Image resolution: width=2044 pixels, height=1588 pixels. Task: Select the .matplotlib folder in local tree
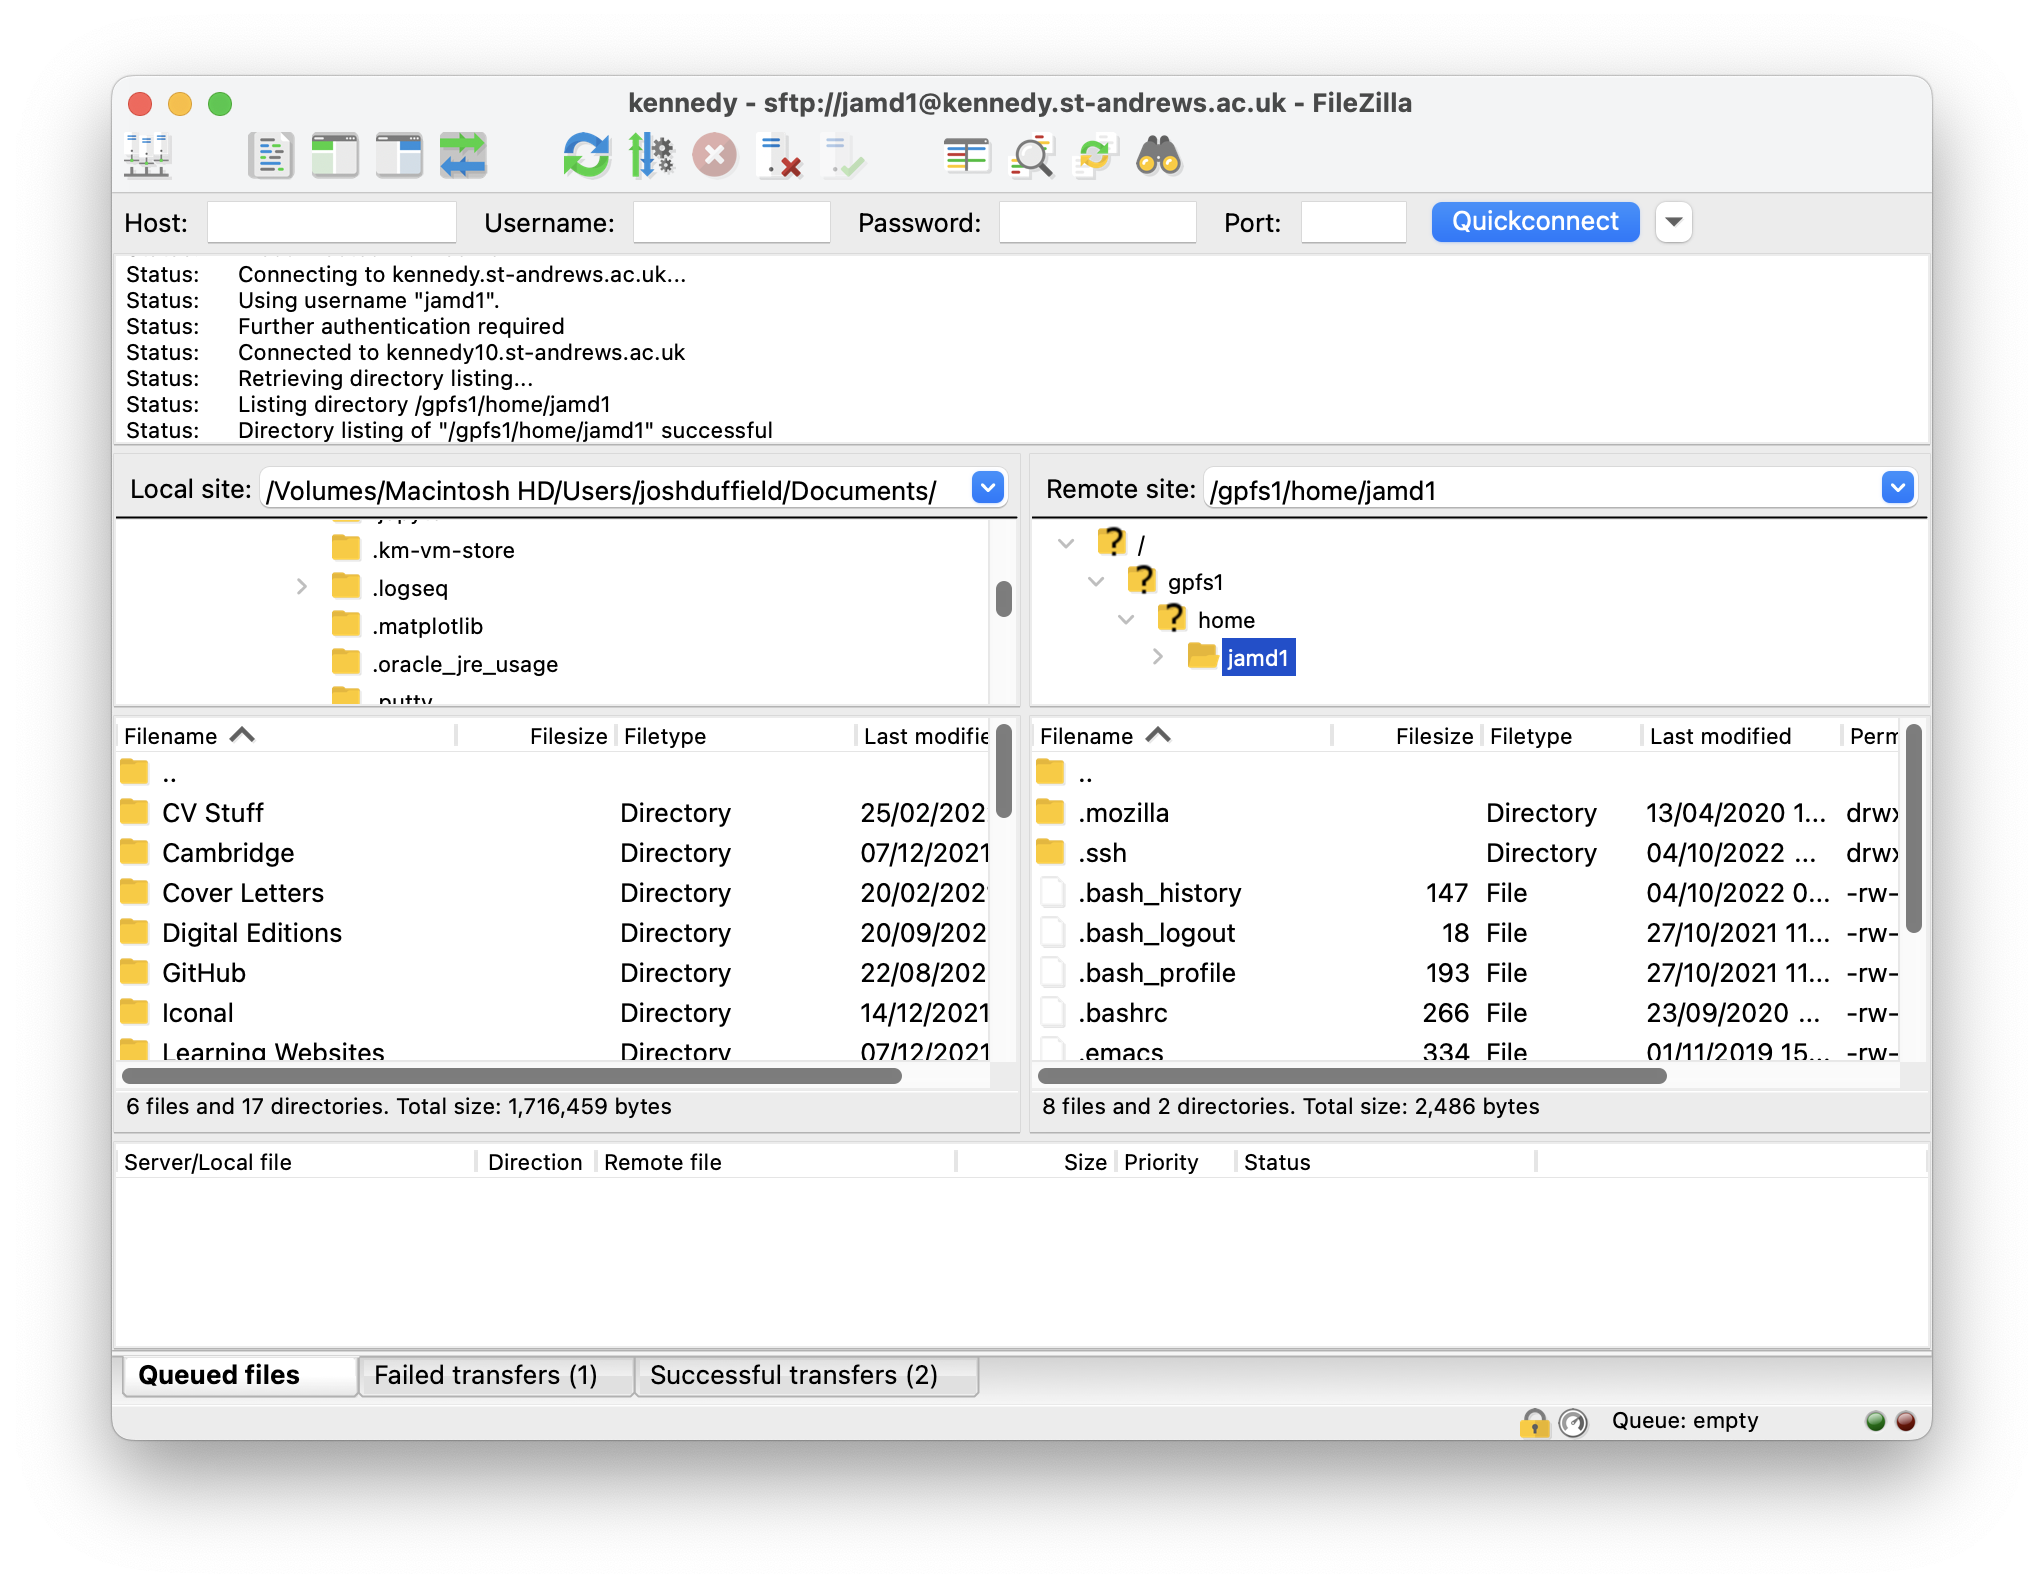pos(427,626)
